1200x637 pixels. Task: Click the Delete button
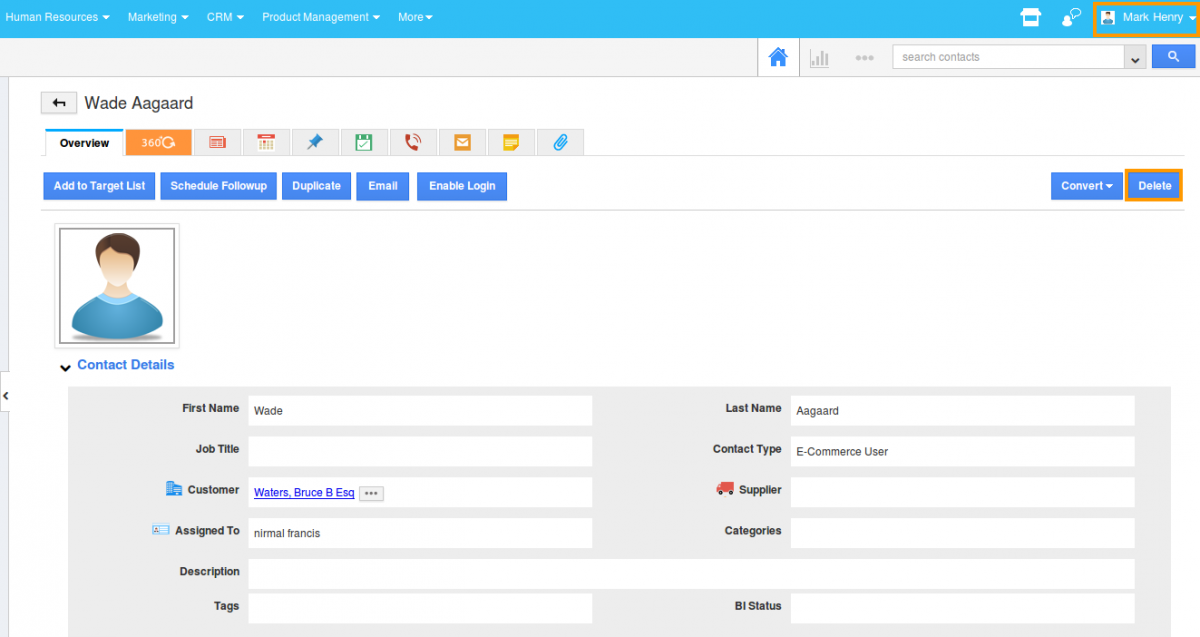point(1154,186)
